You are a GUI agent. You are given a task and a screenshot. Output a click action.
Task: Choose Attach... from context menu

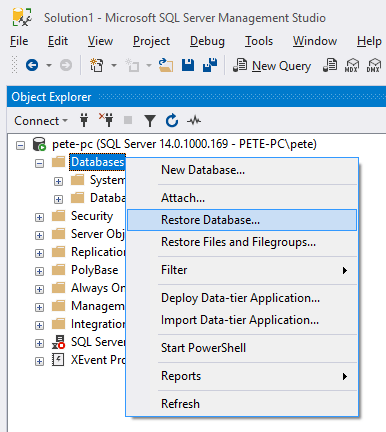242,198
